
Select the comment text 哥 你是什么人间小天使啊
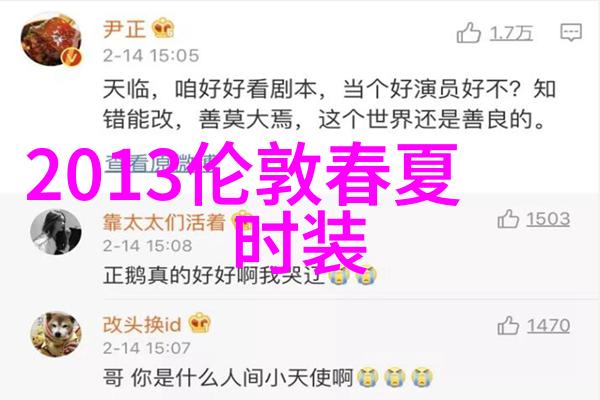(228, 378)
